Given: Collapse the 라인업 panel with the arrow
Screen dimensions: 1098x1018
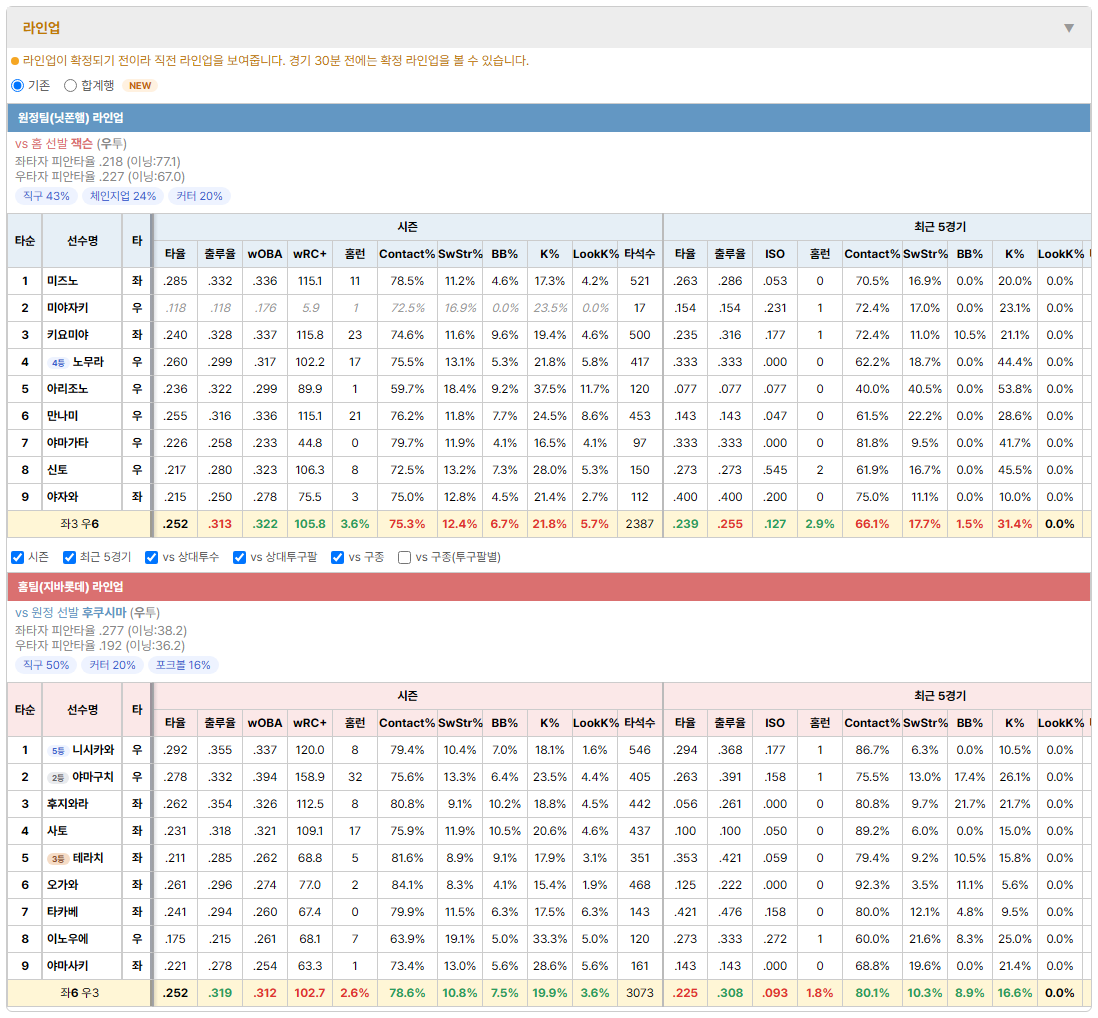Looking at the screenshot, I should 1069,28.
